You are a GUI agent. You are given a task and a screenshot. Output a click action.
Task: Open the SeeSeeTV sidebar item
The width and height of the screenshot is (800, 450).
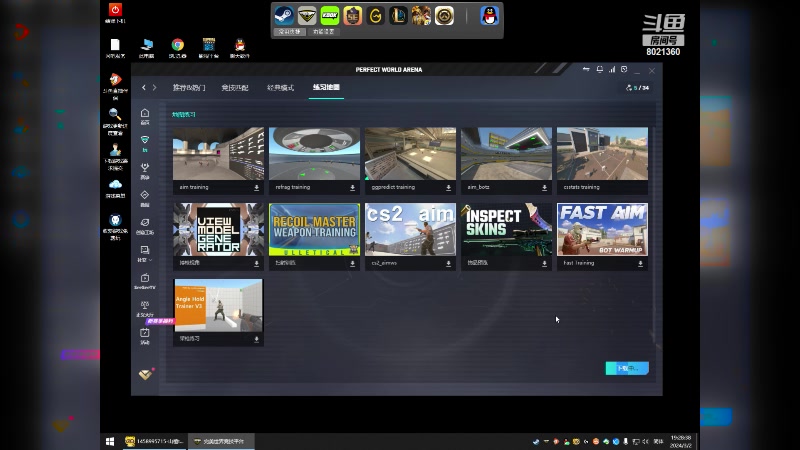click(x=145, y=281)
